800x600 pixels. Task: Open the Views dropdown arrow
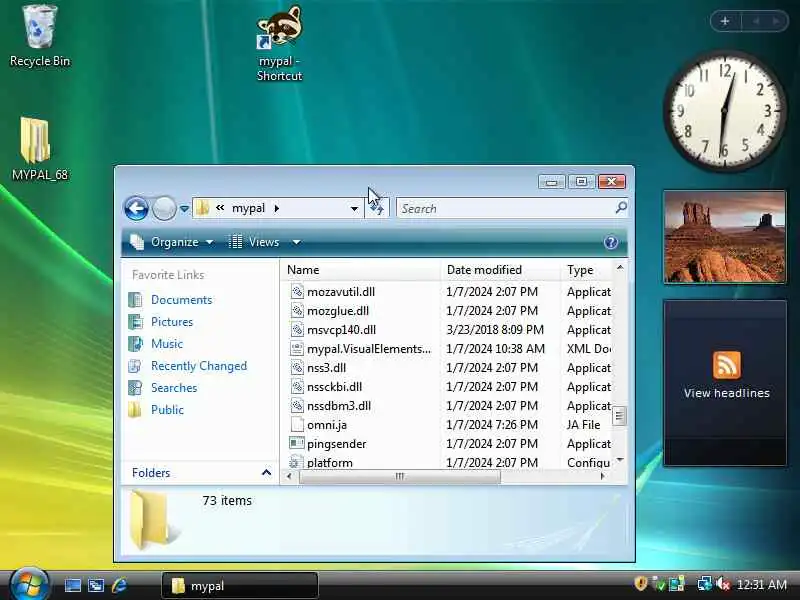(x=296, y=242)
